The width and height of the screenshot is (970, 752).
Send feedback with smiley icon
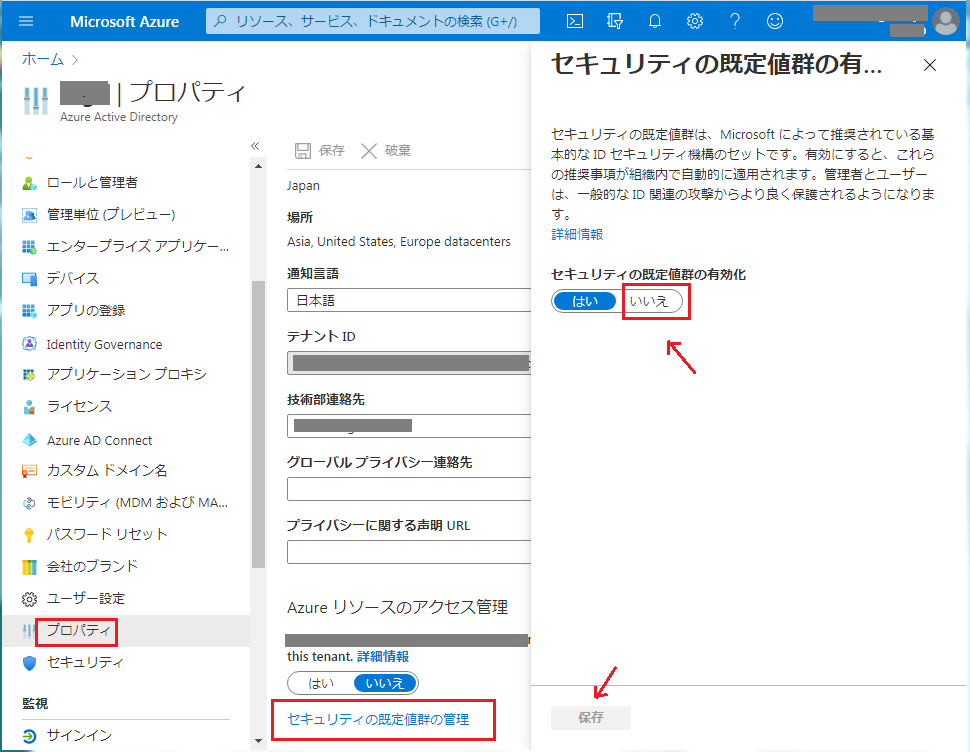(775, 22)
